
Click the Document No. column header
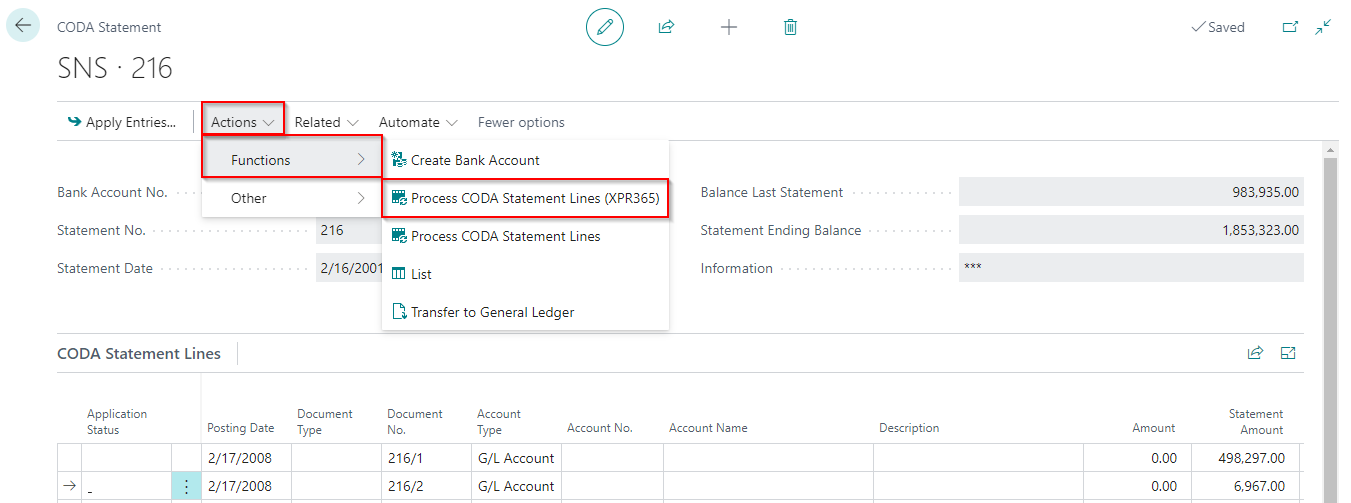(415, 421)
